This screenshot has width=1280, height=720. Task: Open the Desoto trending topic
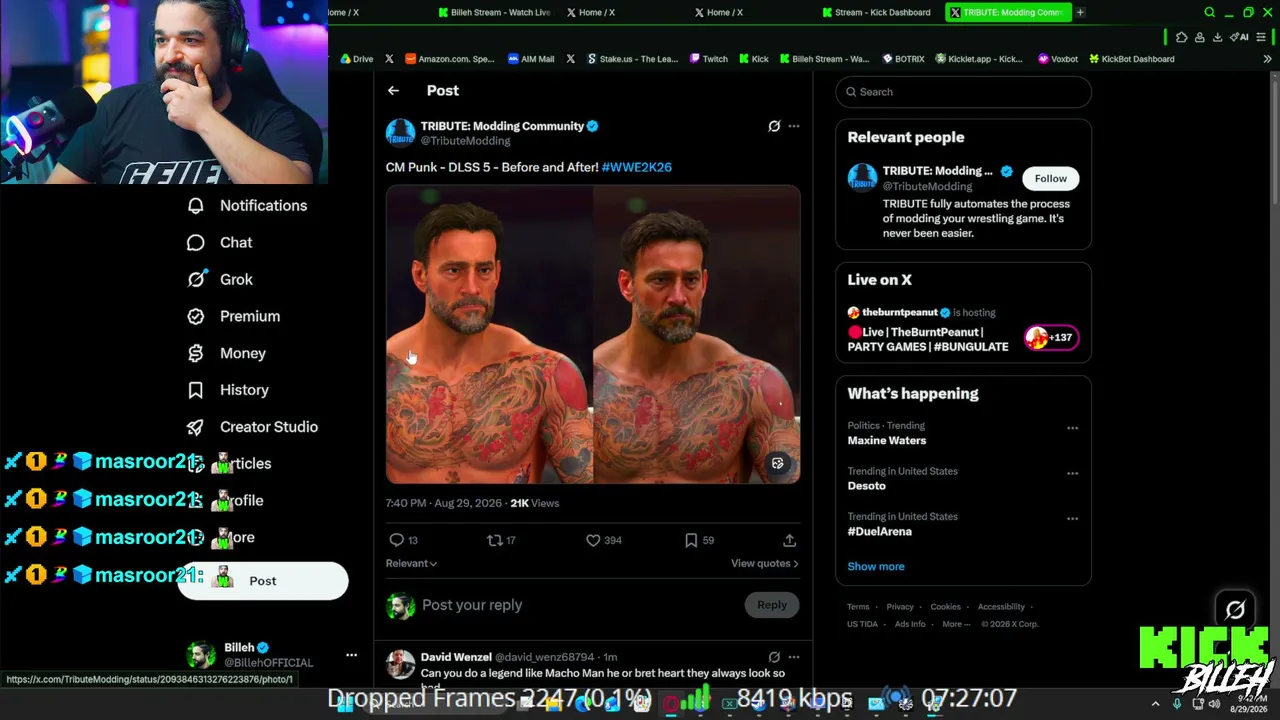click(867, 486)
